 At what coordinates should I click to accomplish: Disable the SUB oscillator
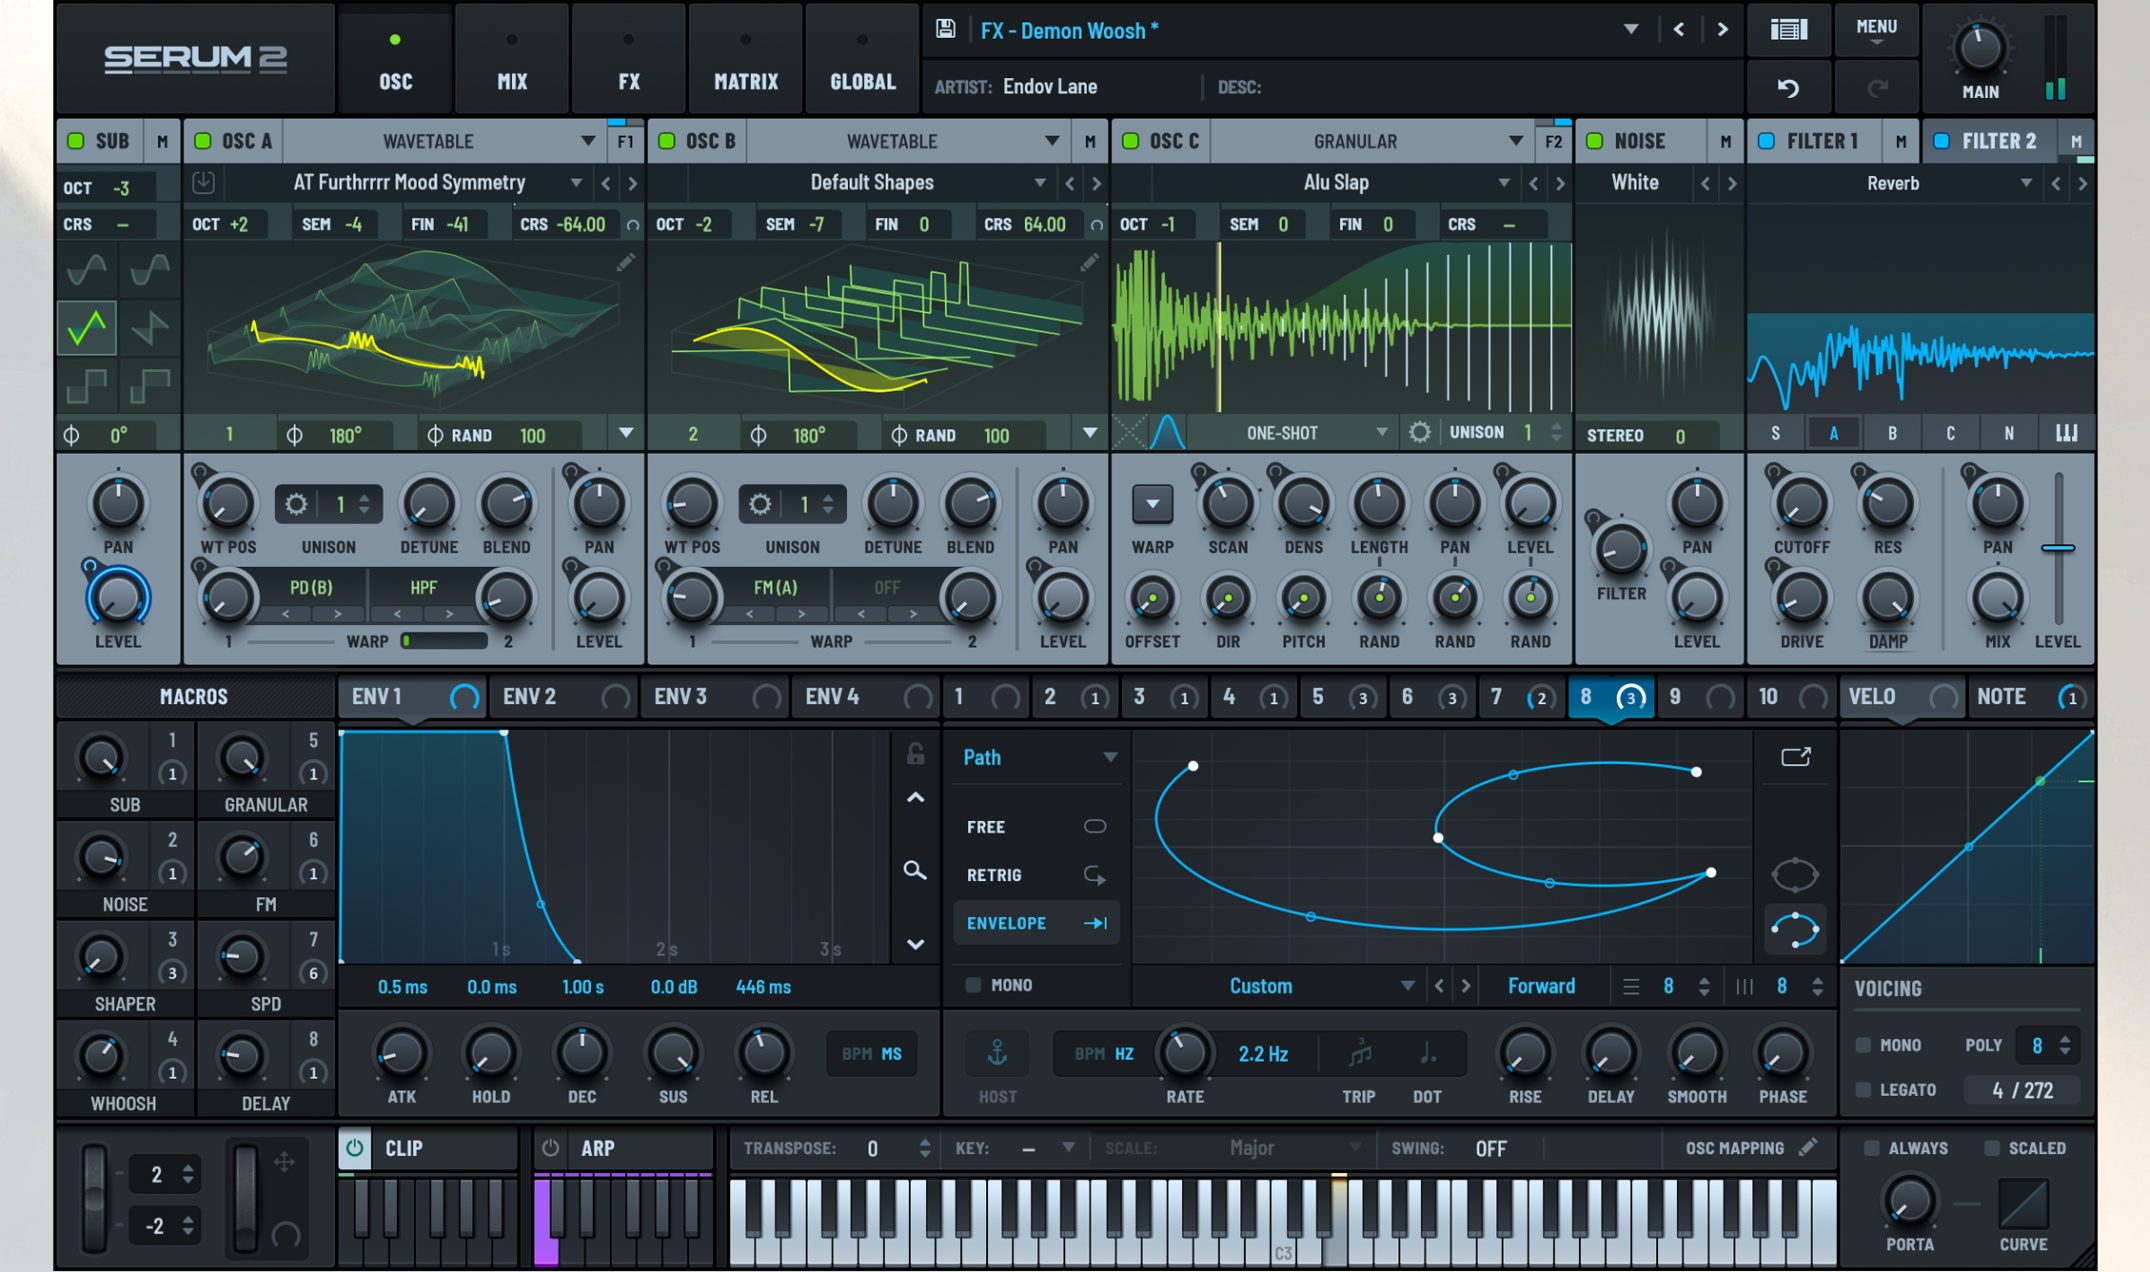(x=75, y=141)
